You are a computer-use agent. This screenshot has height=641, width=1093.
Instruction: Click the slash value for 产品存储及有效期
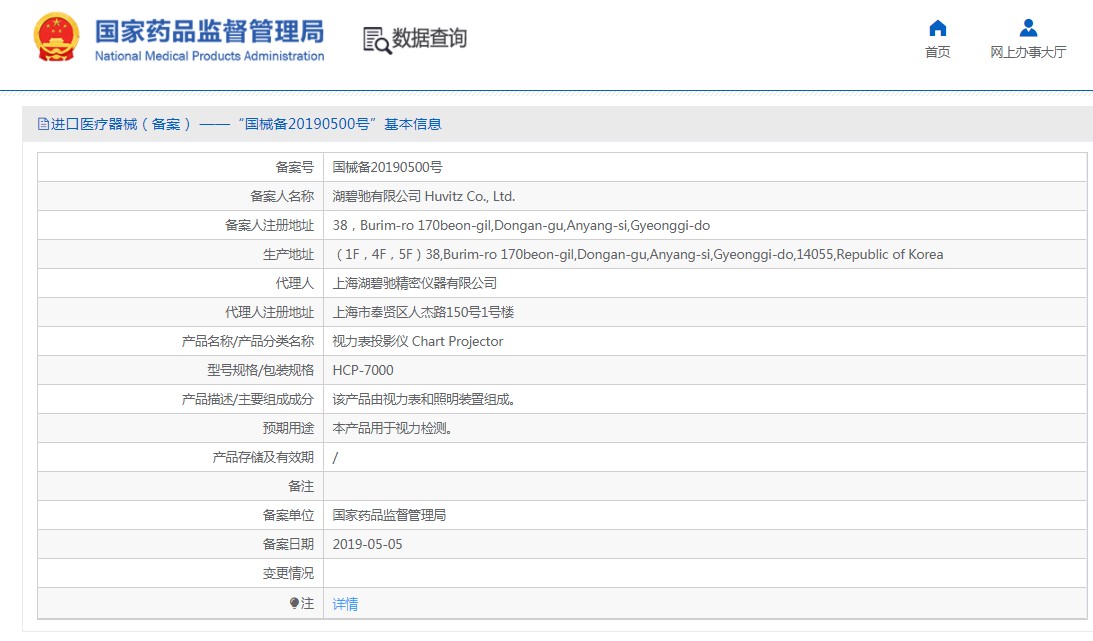[335, 458]
